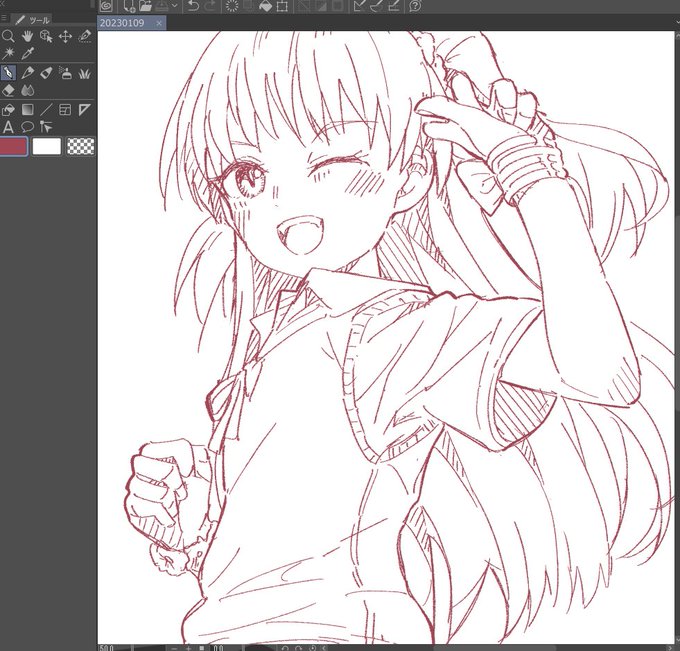Select the Gradient tool
This screenshot has width=680, height=651.
pyautogui.click(x=27, y=110)
